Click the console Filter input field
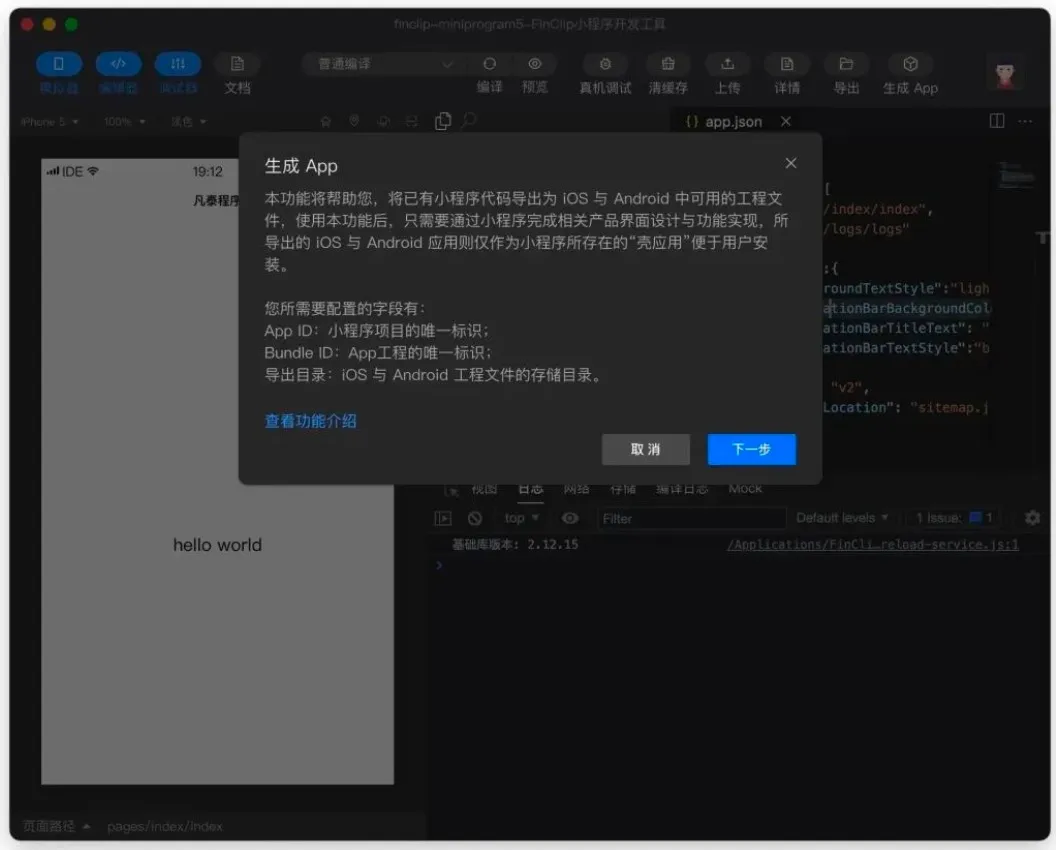The width and height of the screenshot is (1056, 850). pos(691,519)
